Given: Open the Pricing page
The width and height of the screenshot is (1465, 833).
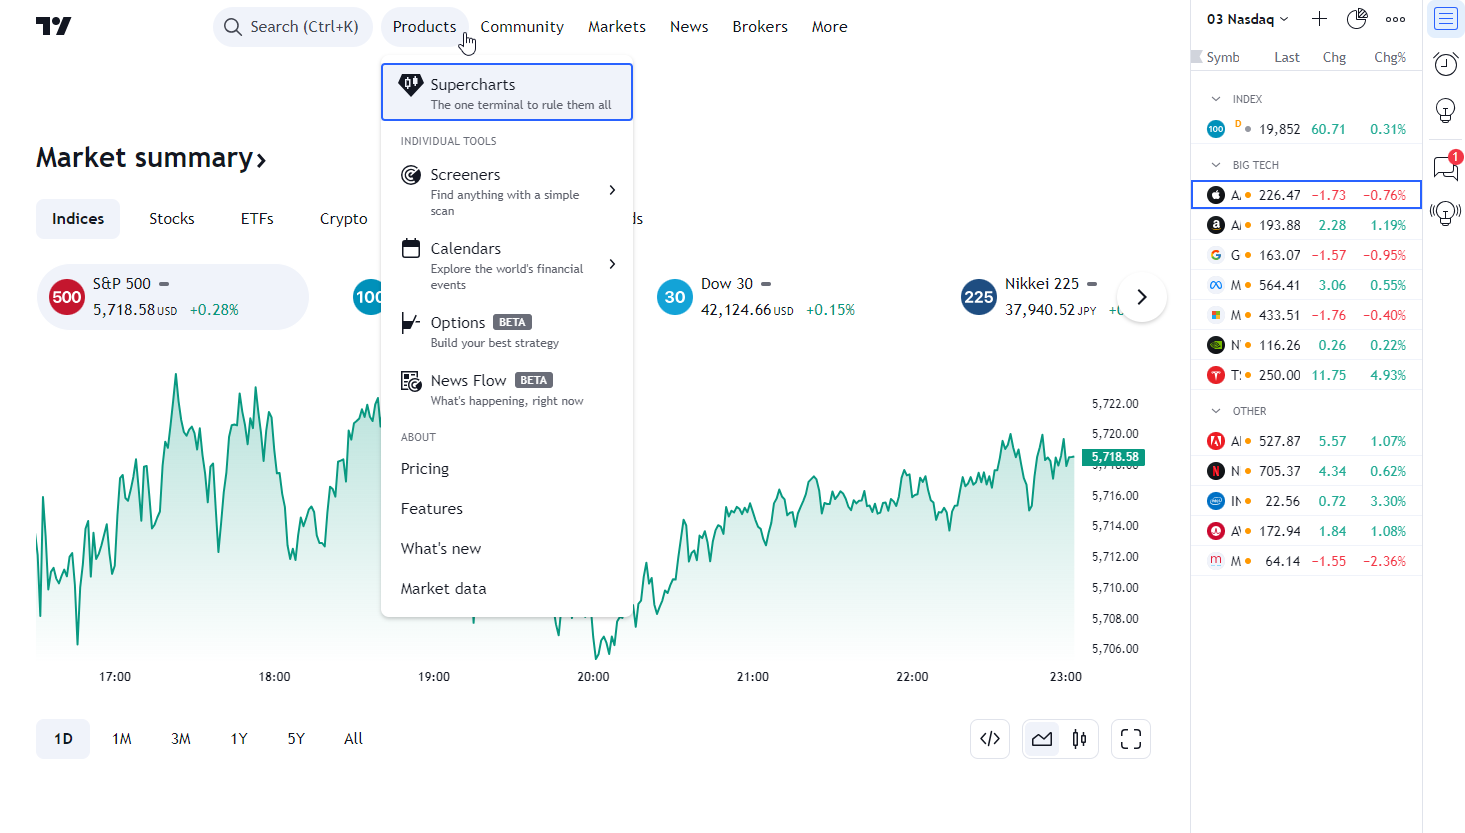Looking at the screenshot, I should (424, 468).
